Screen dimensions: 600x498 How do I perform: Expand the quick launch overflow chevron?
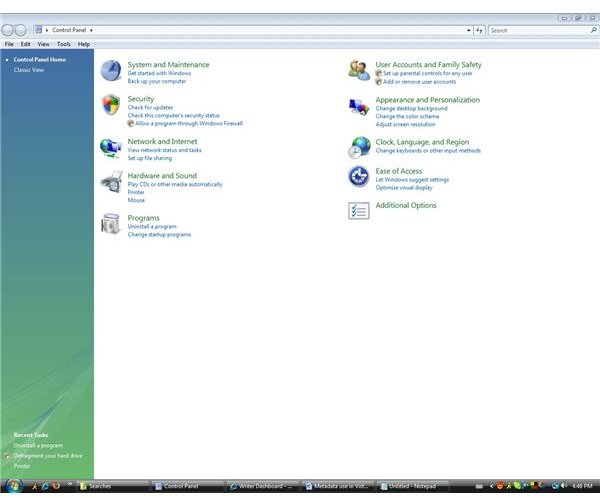pos(70,485)
